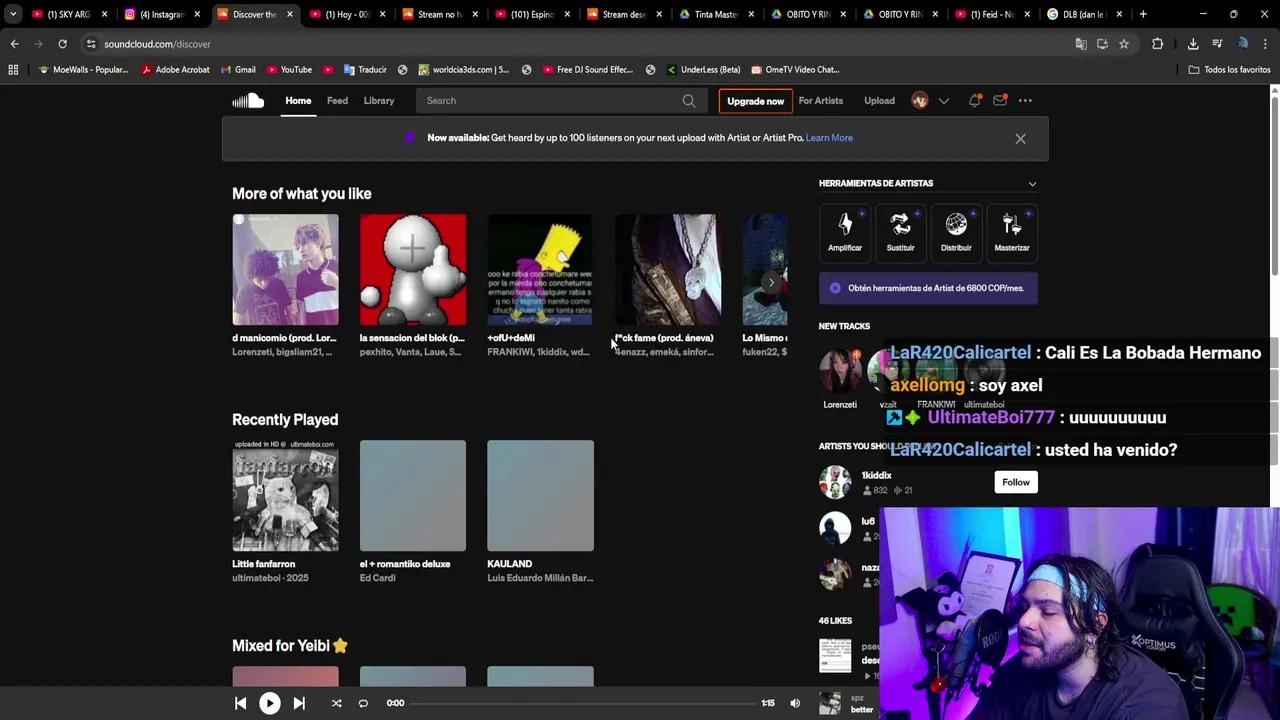Switch to the Tinta Master browser tab

tap(715, 14)
